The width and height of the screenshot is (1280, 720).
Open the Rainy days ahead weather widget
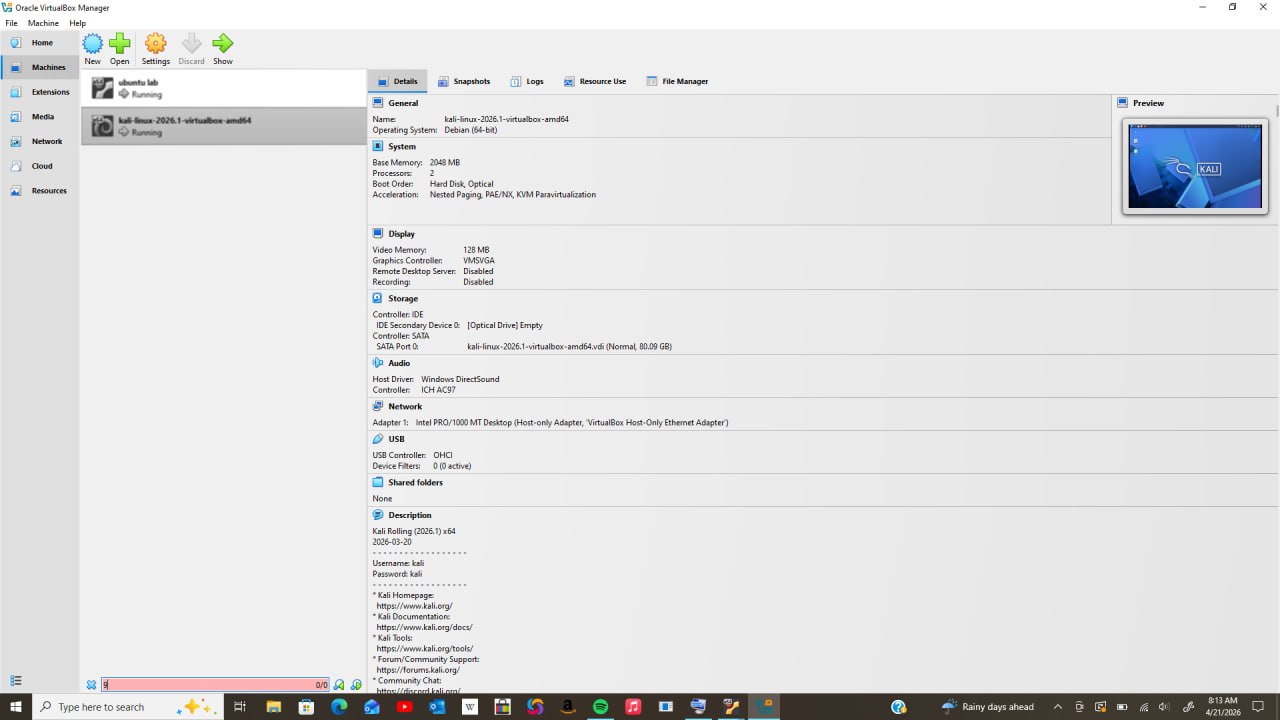988,707
